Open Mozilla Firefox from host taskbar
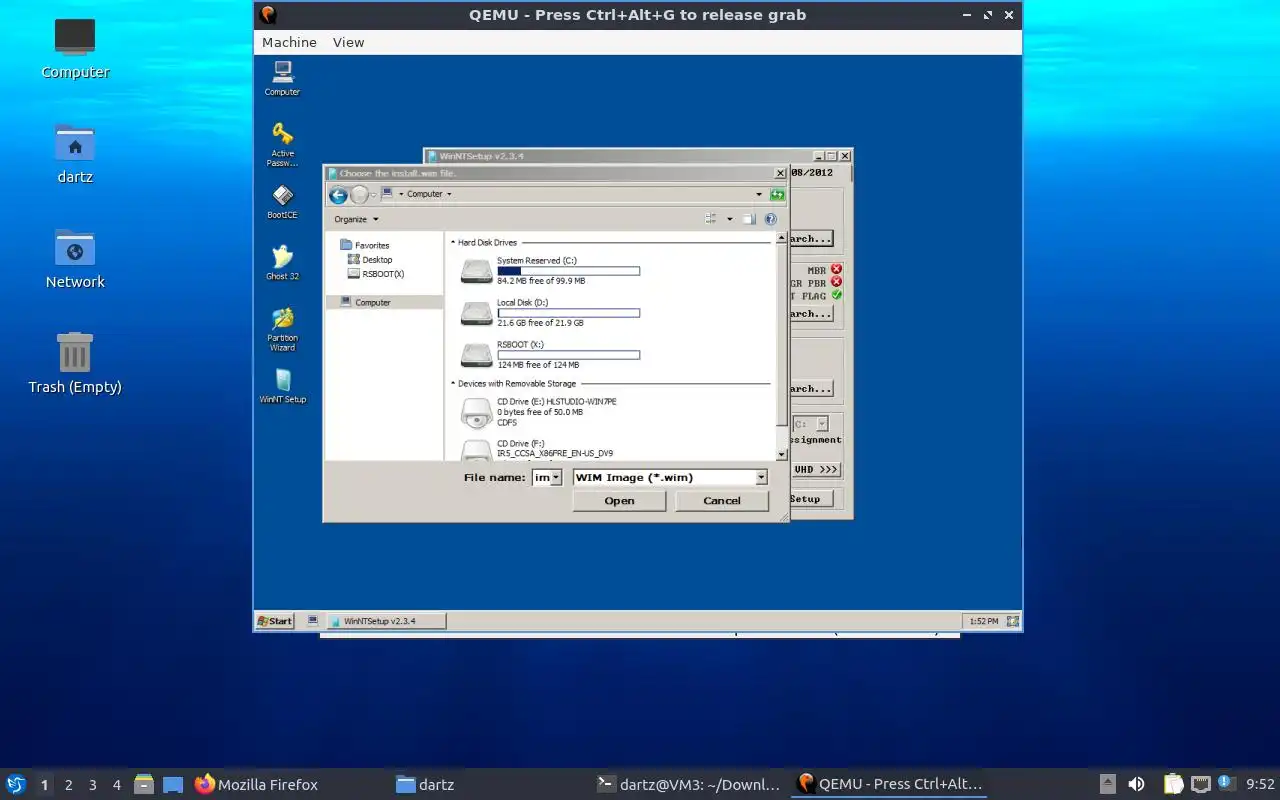 pyautogui.click(x=257, y=785)
